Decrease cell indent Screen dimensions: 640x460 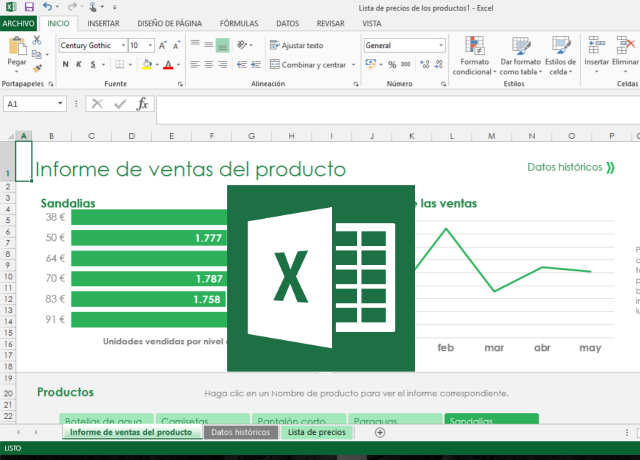click(x=242, y=64)
